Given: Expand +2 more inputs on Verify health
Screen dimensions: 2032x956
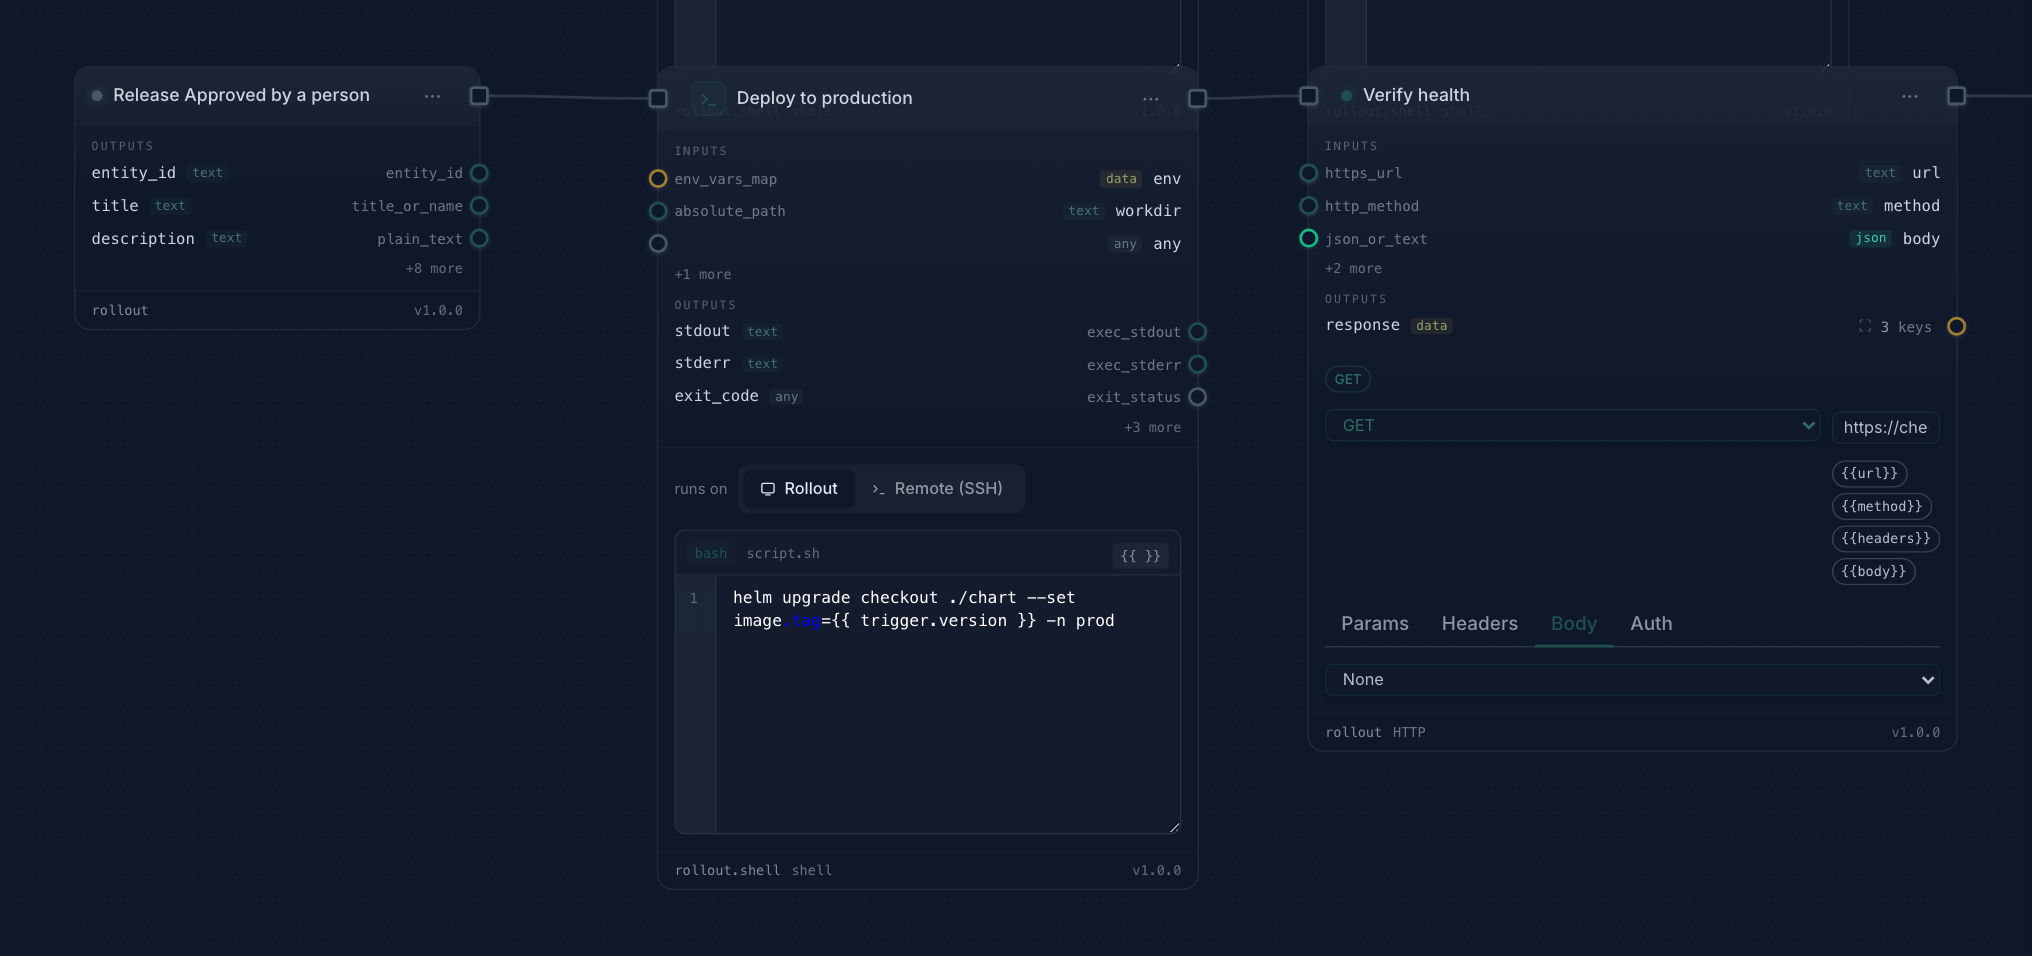Looking at the screenshot, I should (x=1353, y=268).
